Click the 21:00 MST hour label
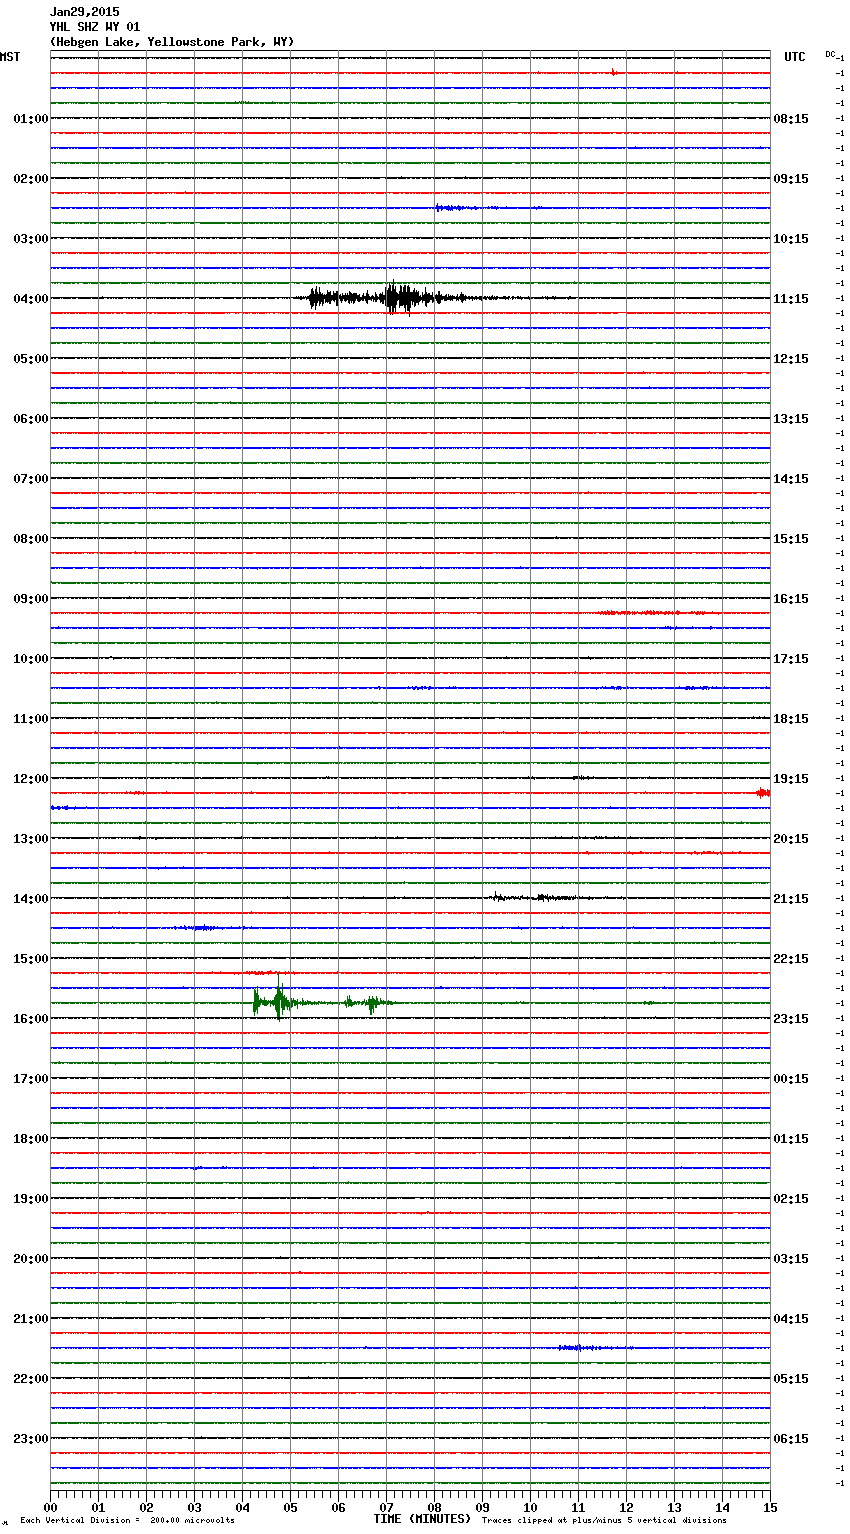 (30, 1319)
